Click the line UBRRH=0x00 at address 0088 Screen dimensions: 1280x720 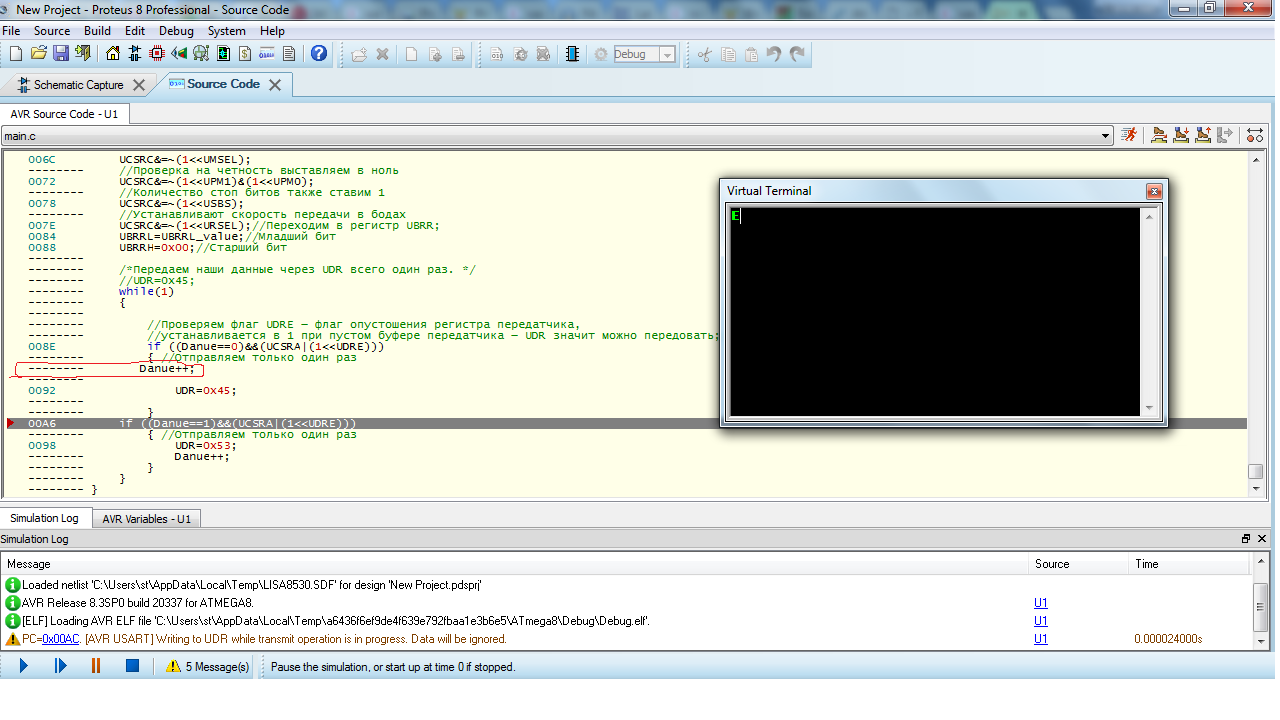coord(203,248)
